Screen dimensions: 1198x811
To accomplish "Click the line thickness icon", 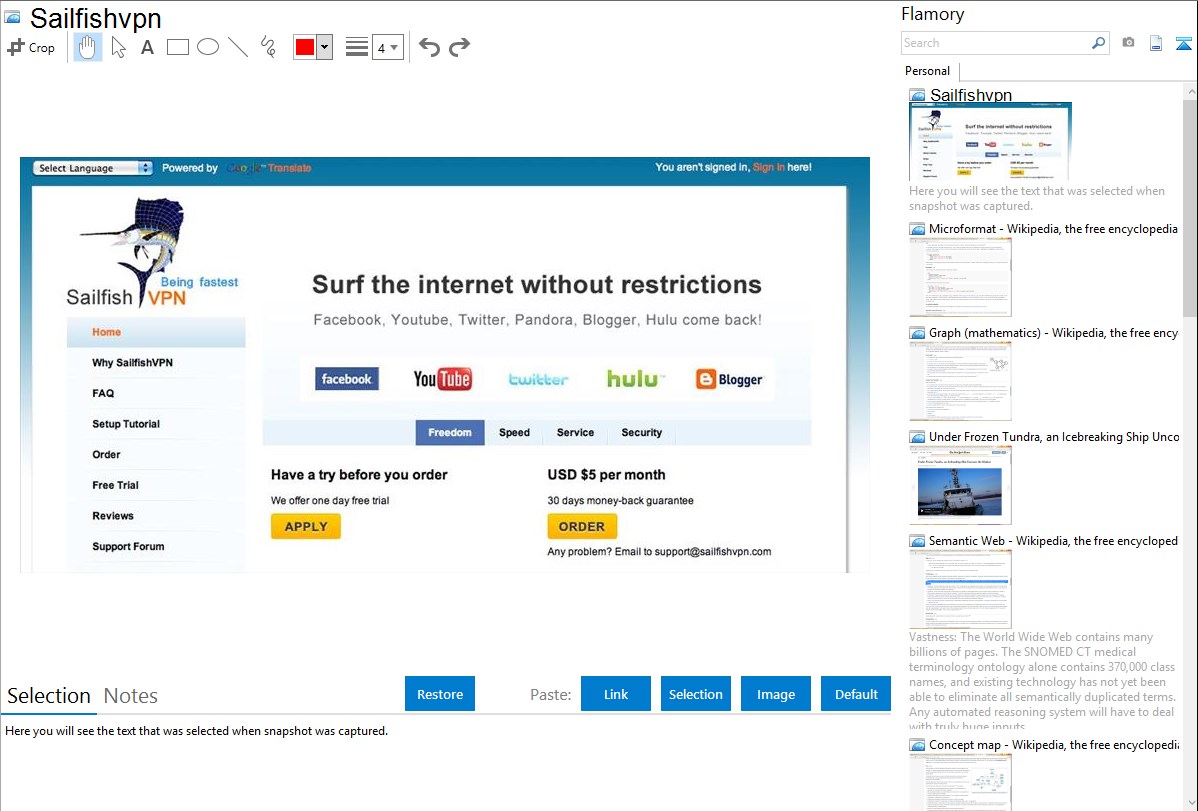I will pyautogui.click(x=357, y=47).
